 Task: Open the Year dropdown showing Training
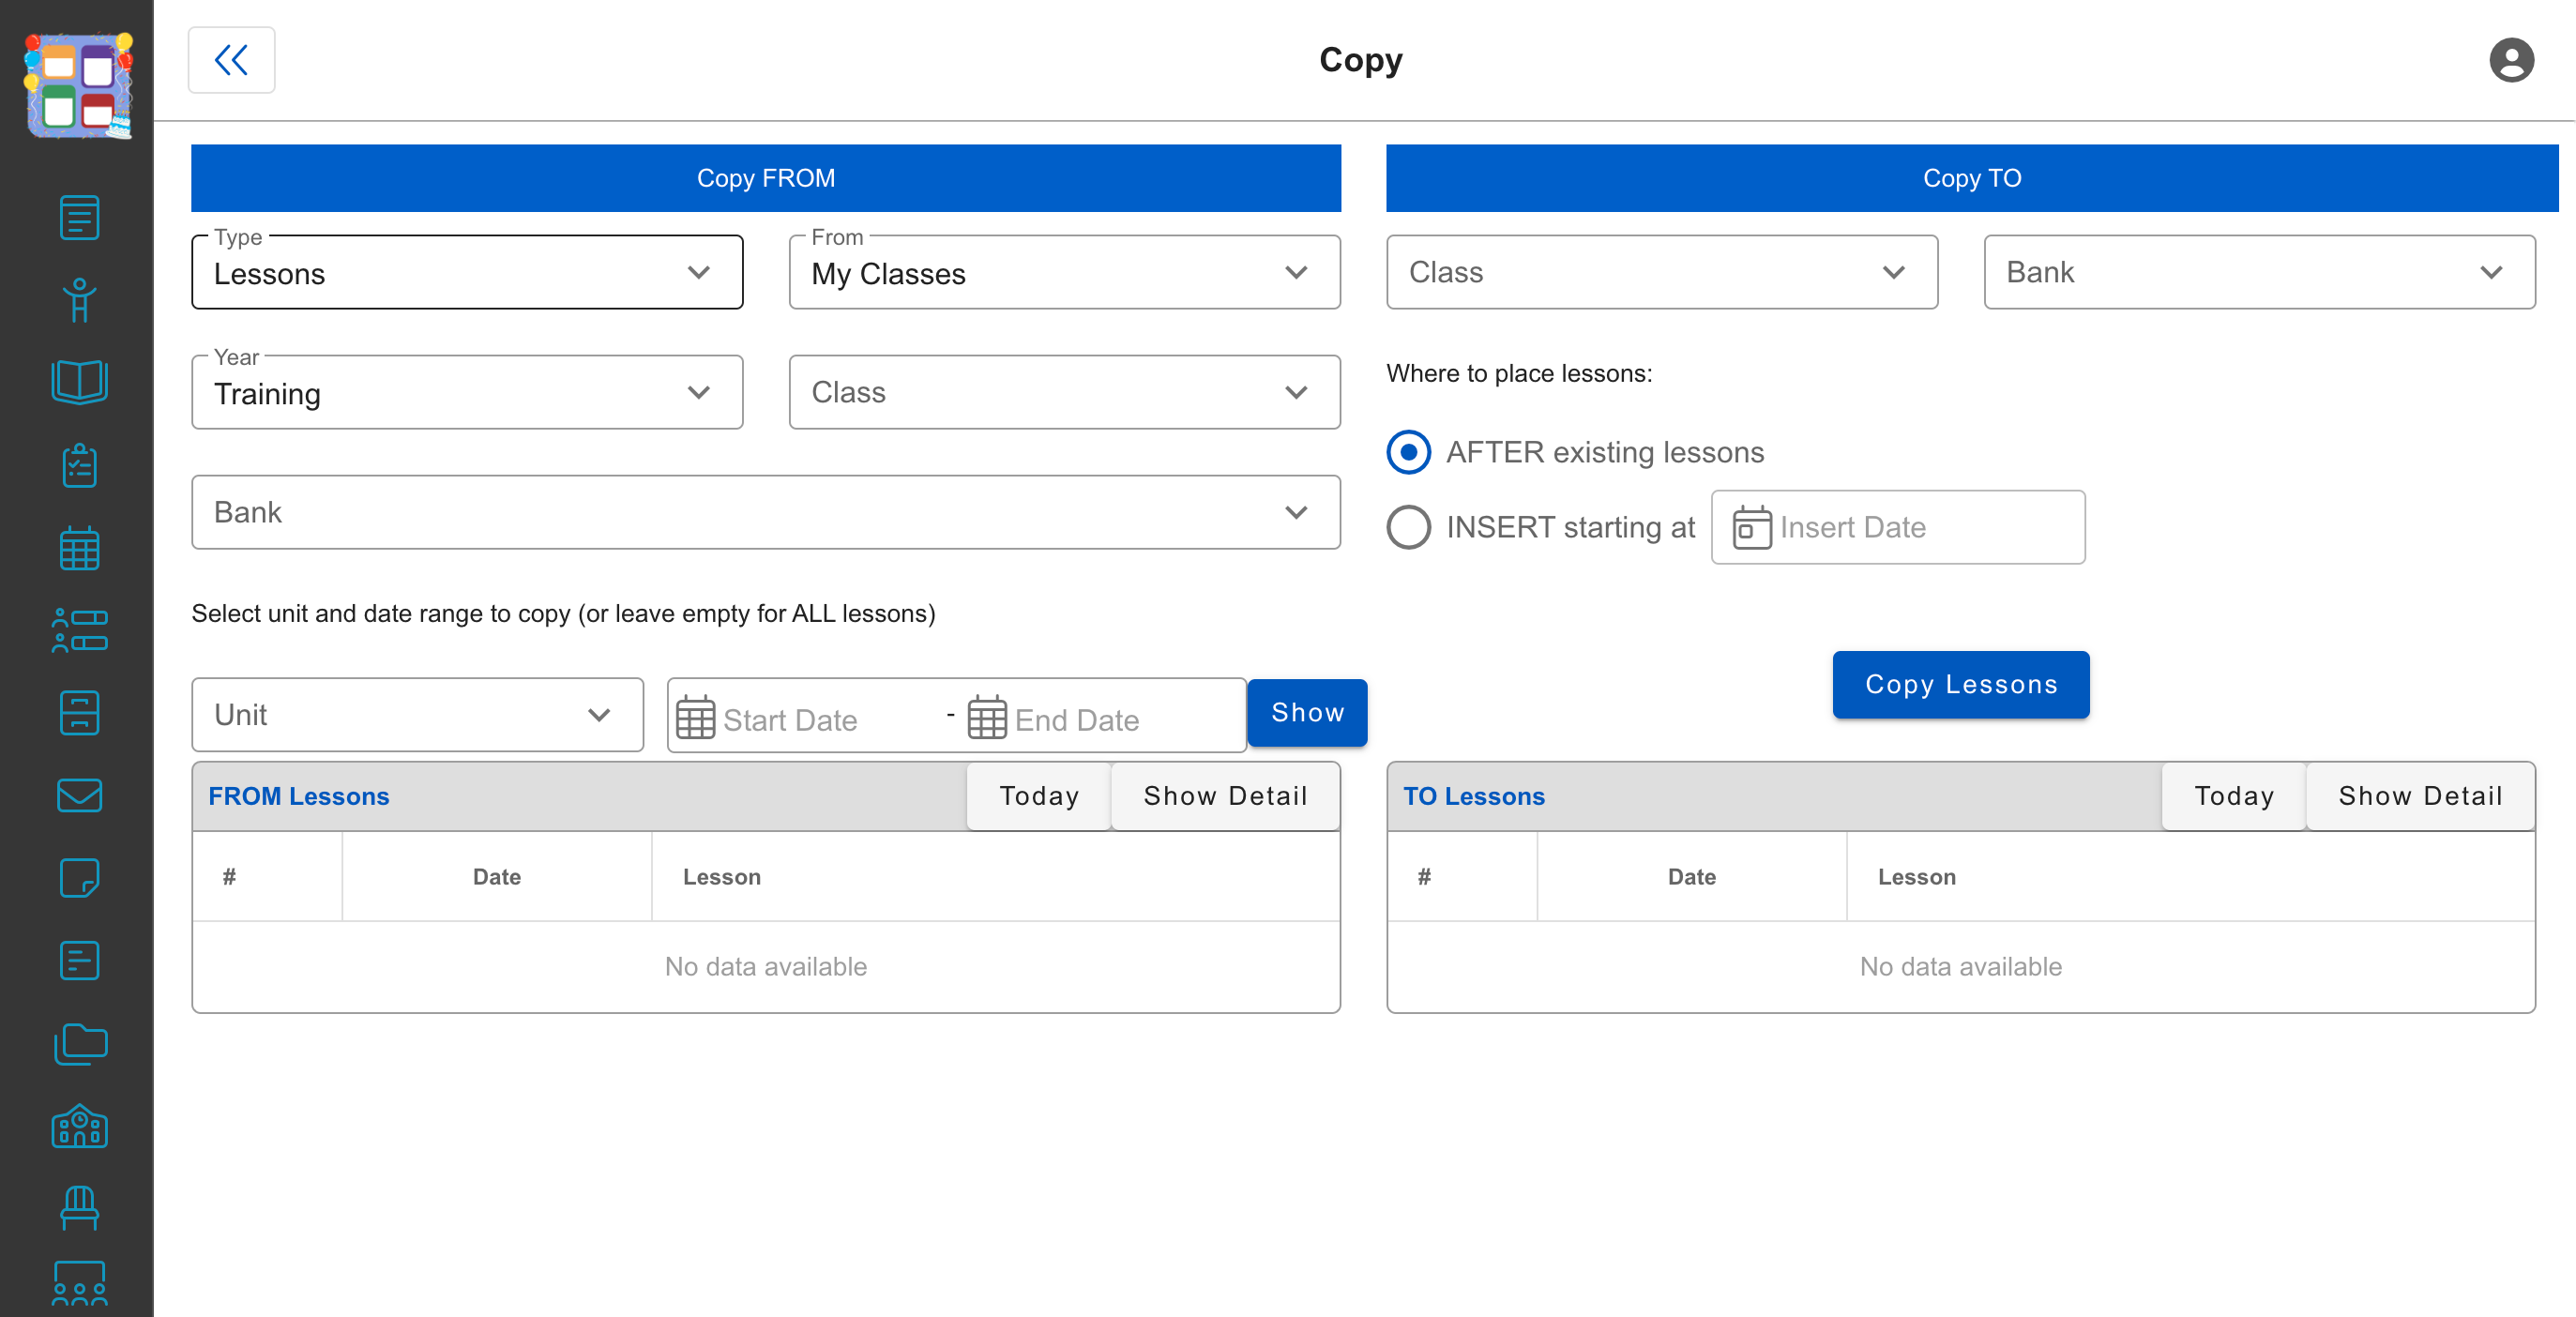(467, 392)
